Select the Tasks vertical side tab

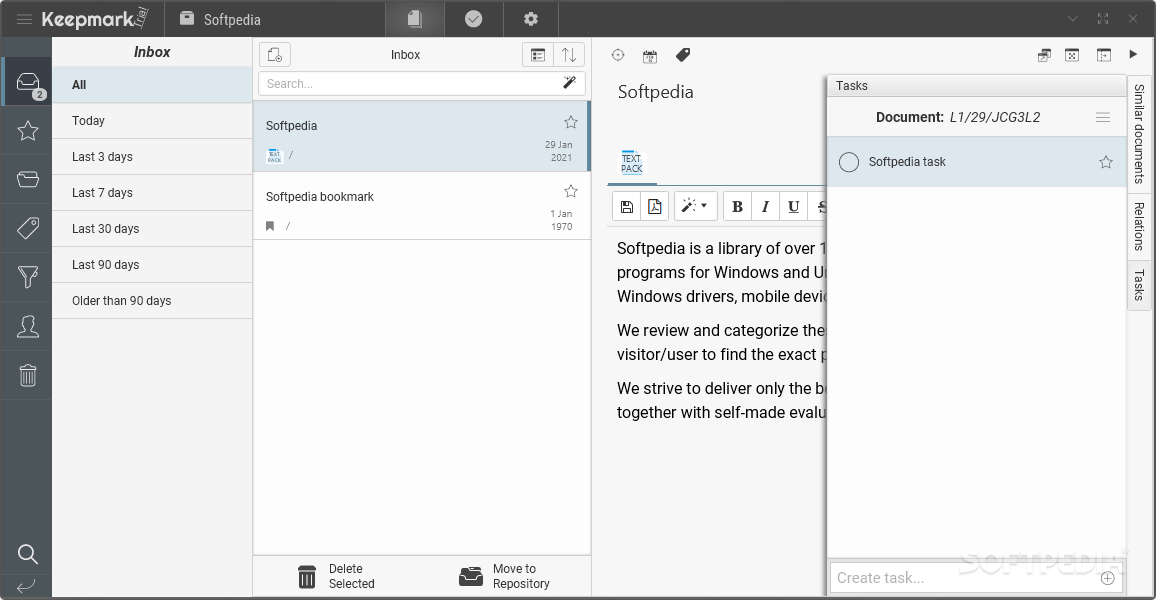[1139, 285]
